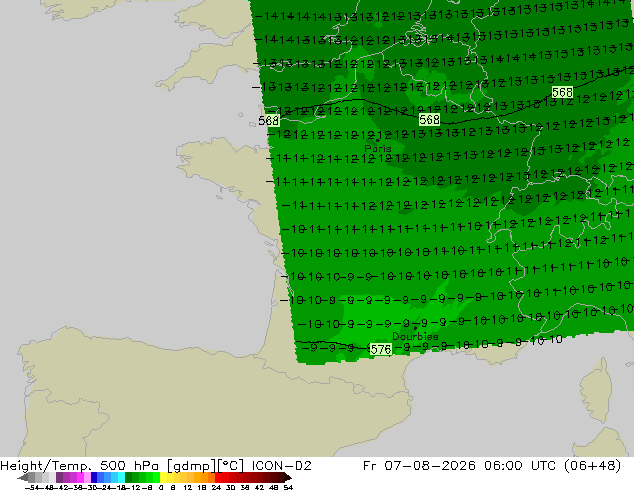Click the Corsica island on the map
The image size is (634, 490).
(x=596, y=389)
